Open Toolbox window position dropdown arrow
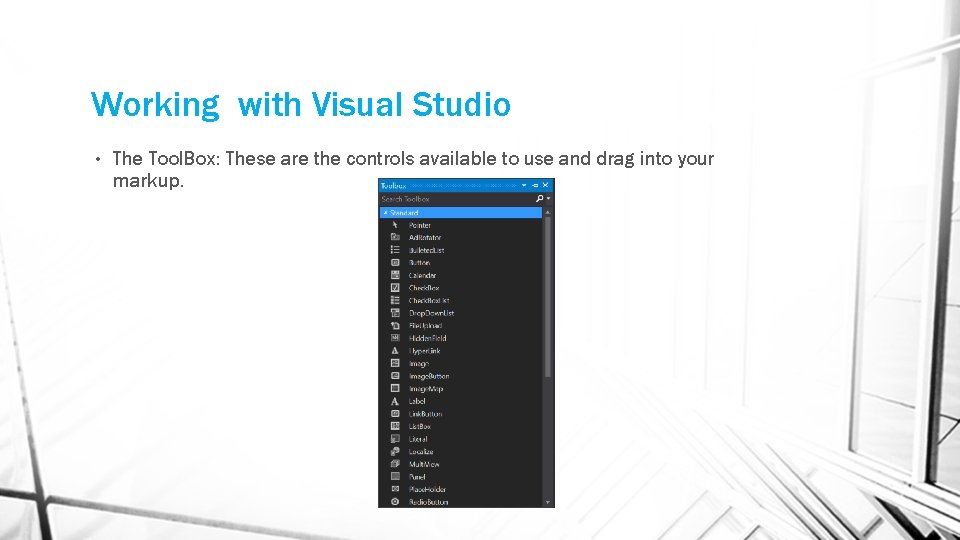The image size is (960, 540). pos(524,185)
